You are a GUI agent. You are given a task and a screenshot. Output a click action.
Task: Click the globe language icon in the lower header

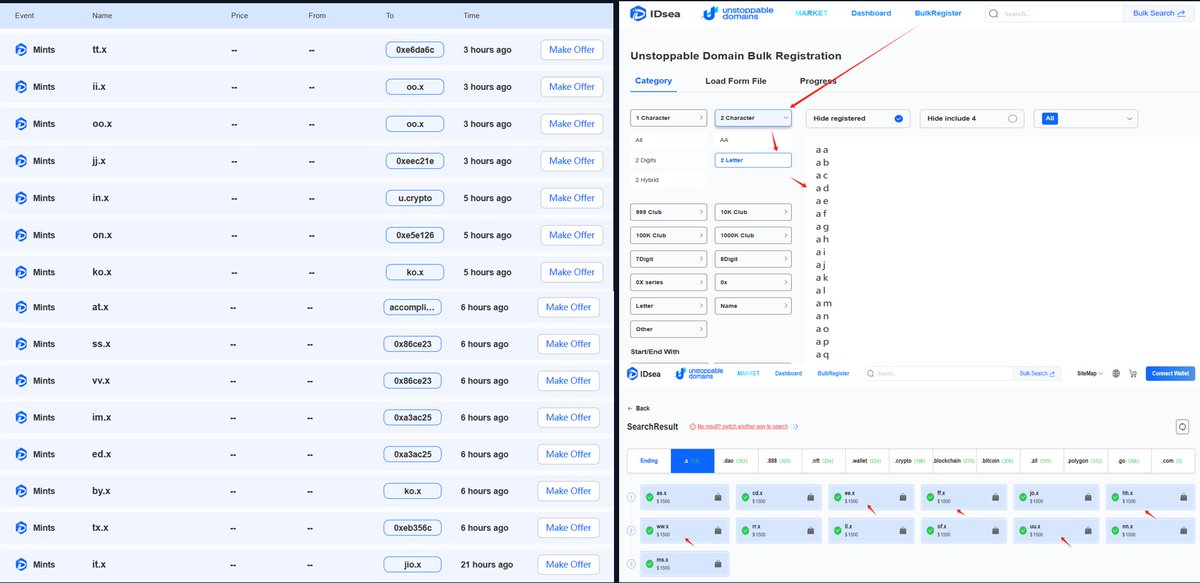click(x=1116, y=373)
